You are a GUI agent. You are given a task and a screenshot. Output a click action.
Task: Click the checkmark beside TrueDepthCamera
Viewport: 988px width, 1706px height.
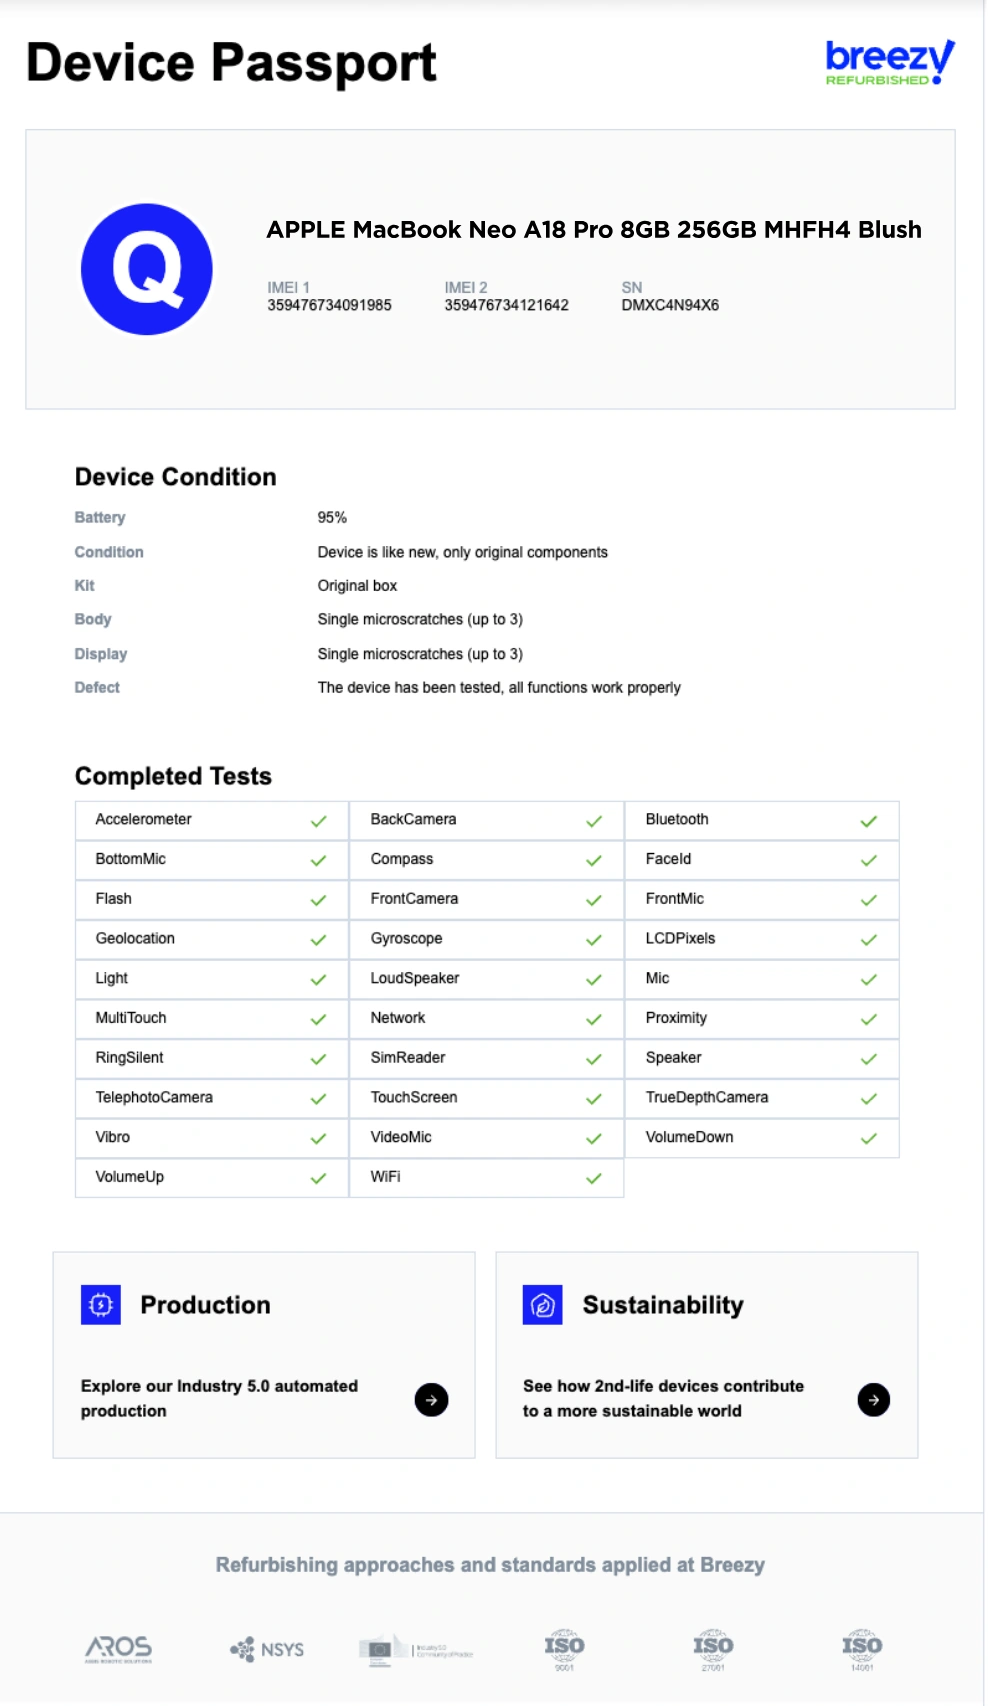click(869, 1098)
